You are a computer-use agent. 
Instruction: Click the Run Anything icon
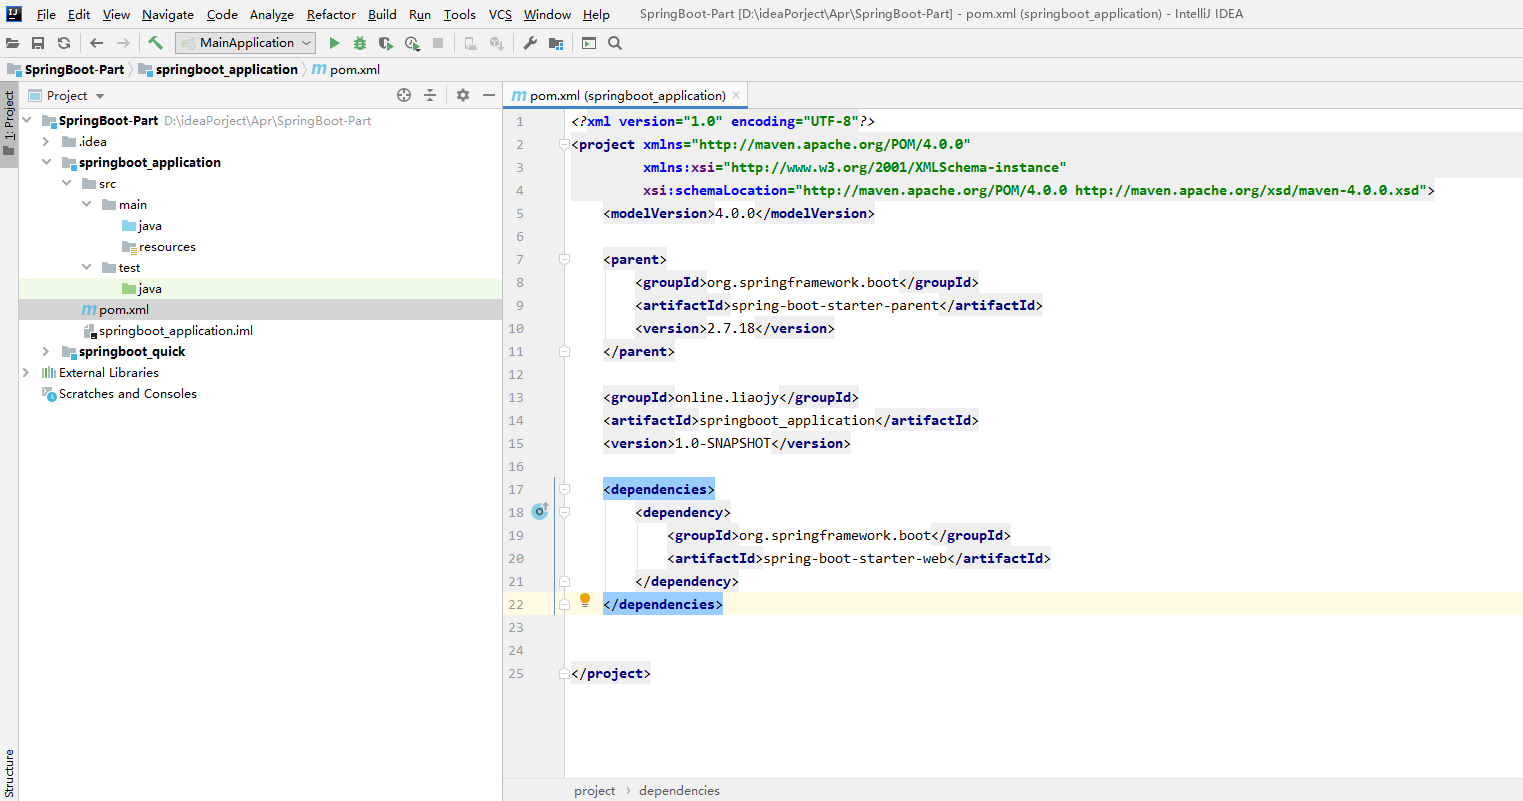[x=589, y=43]
